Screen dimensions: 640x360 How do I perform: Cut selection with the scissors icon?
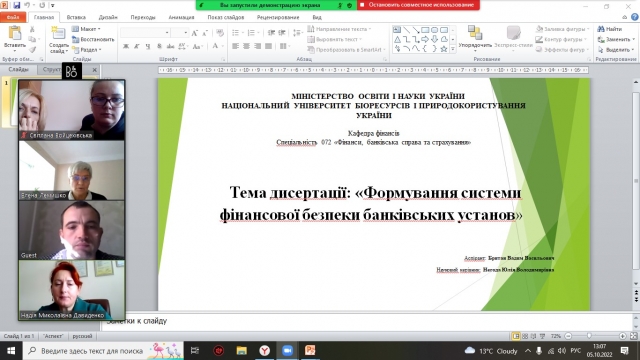[x=32, y=29]
